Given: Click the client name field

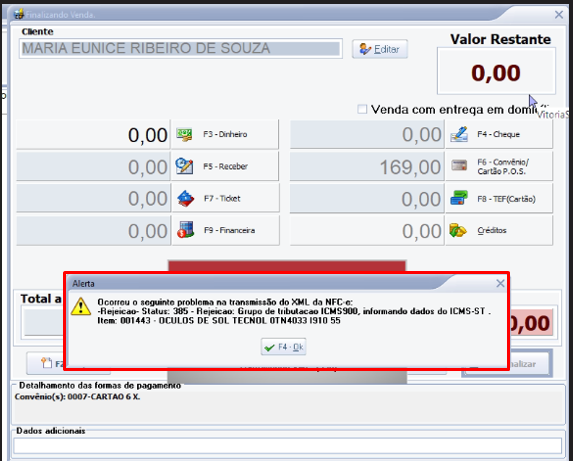Looking at the screenshot, I should 181,49.
